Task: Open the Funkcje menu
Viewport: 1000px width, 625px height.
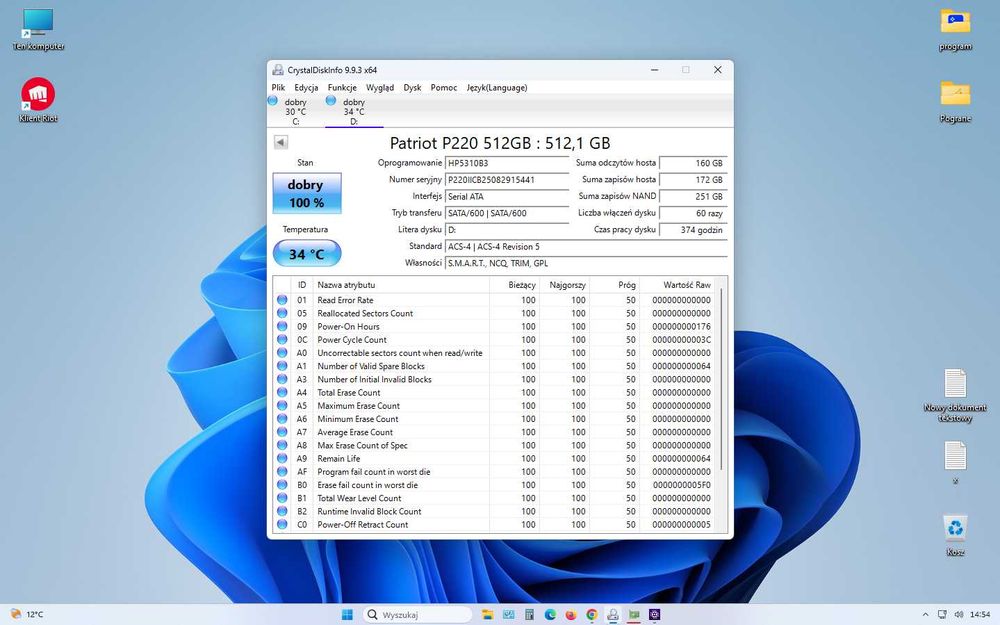Action: pyautogui.click(x=342, y=87)
